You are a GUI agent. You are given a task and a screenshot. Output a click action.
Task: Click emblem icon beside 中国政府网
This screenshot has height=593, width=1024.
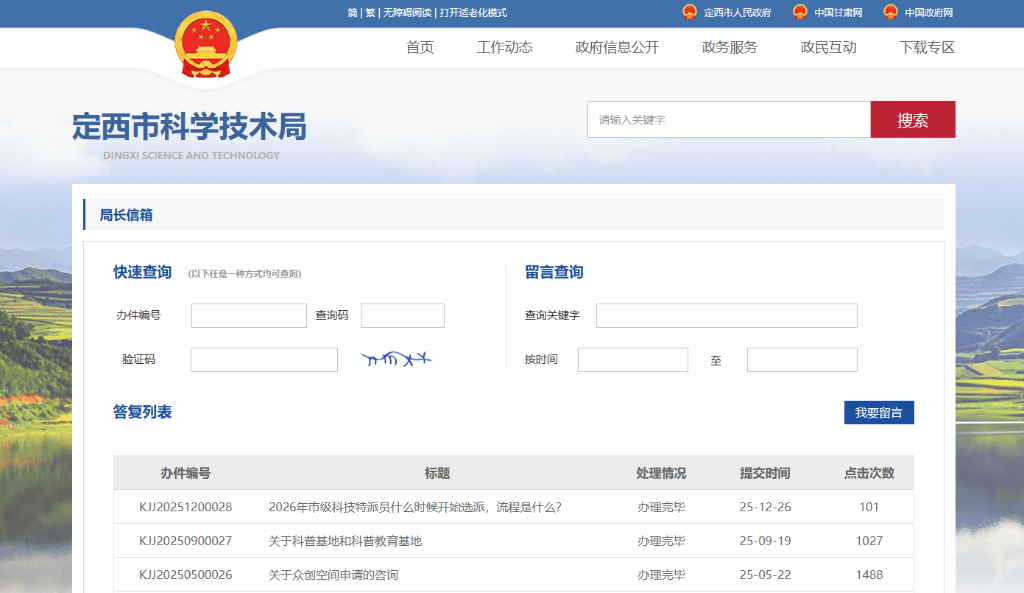[x=890, y=12]
